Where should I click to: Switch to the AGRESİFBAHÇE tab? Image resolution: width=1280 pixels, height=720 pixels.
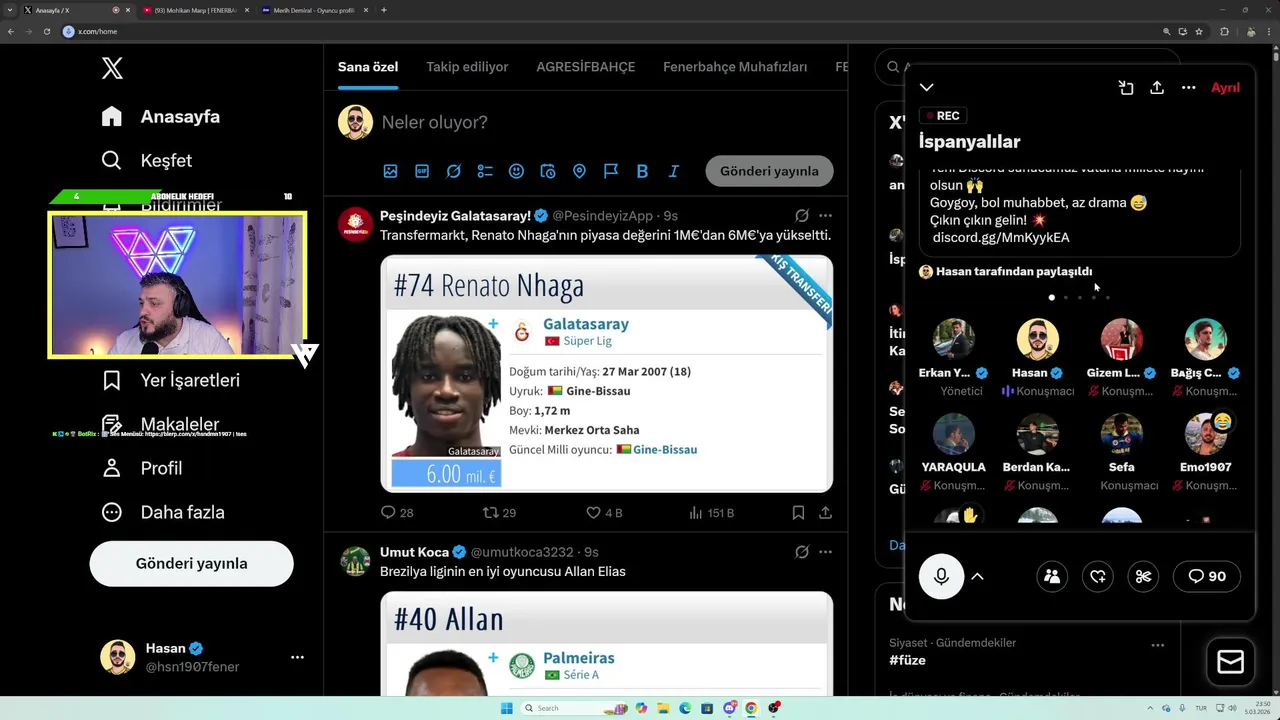(585, 67)
